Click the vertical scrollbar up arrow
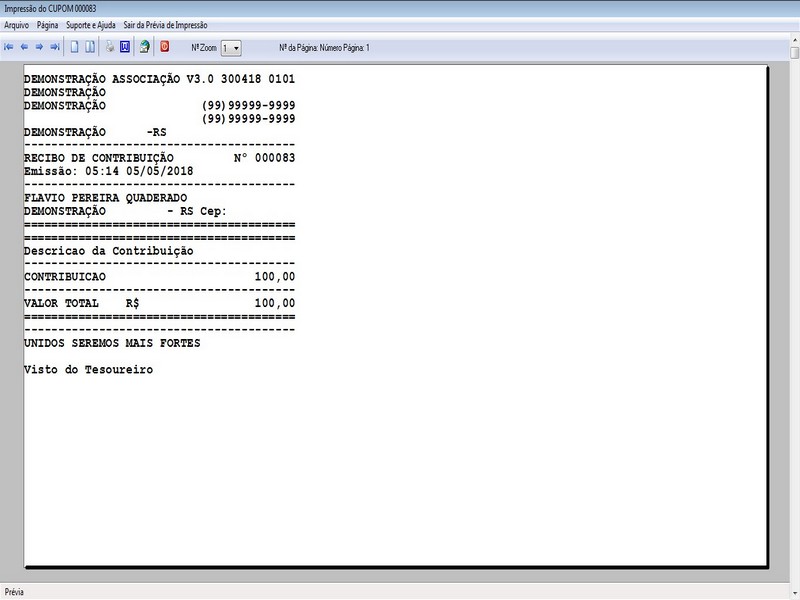The width and height of the screenshot is (800, 600). (795, 39)
